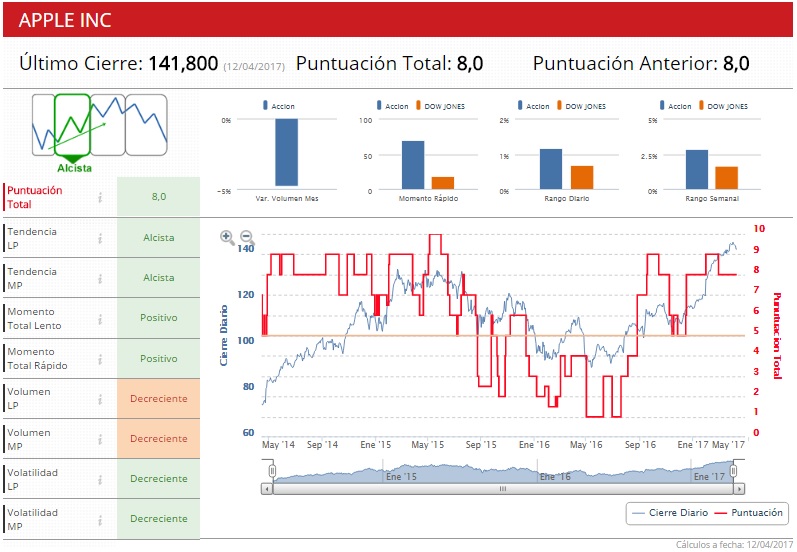
Task: Toggle Cierre Diario series in chart legend
Action: [669, 513]
